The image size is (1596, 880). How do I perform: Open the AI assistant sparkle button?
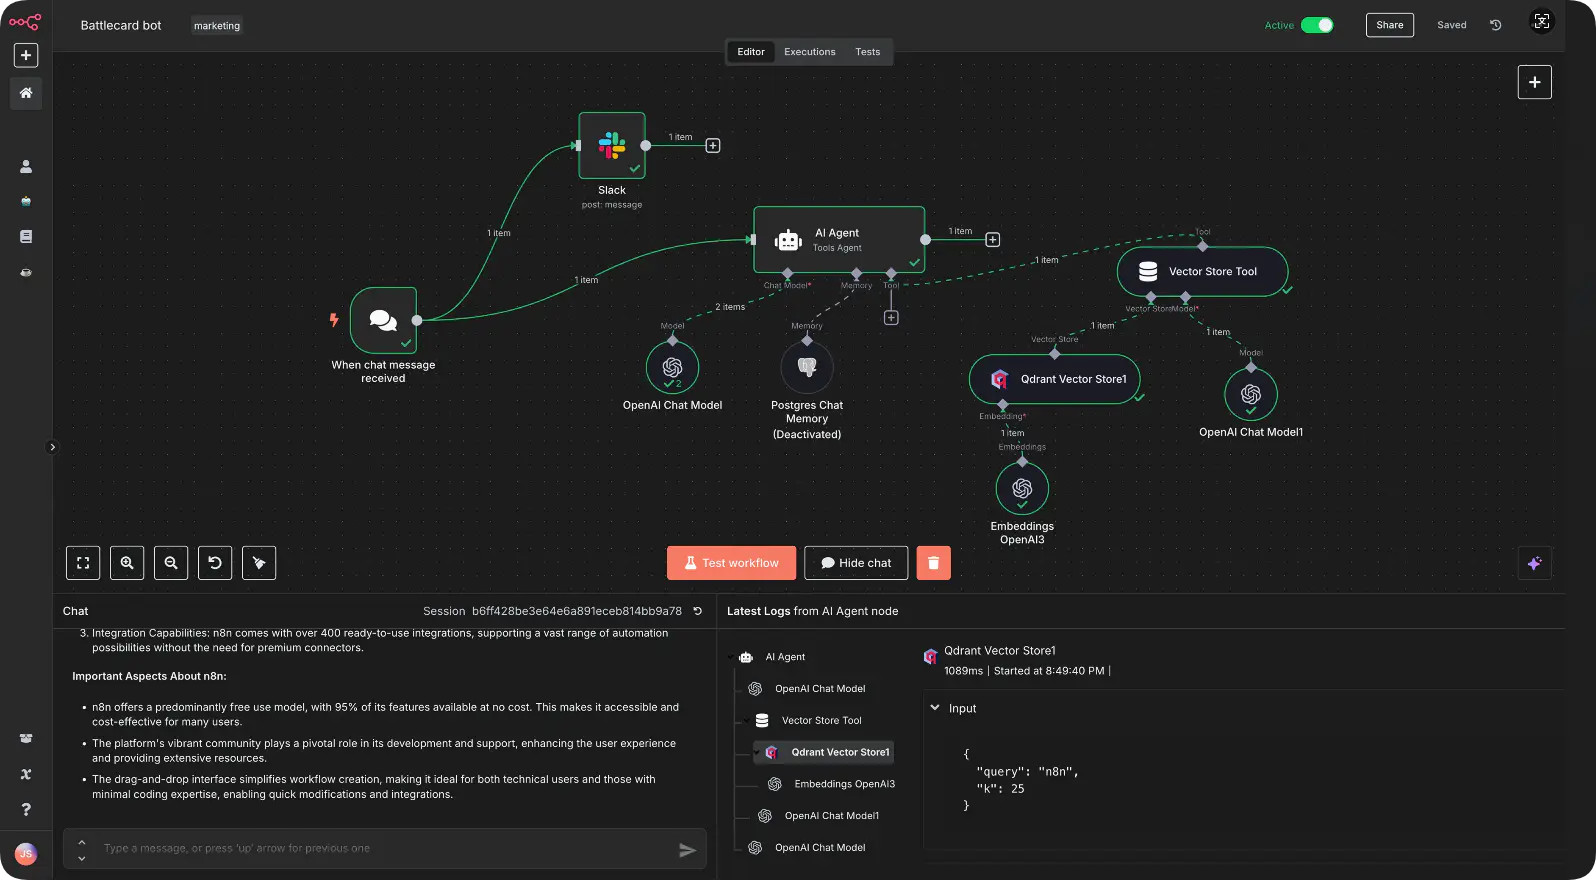1534,563
